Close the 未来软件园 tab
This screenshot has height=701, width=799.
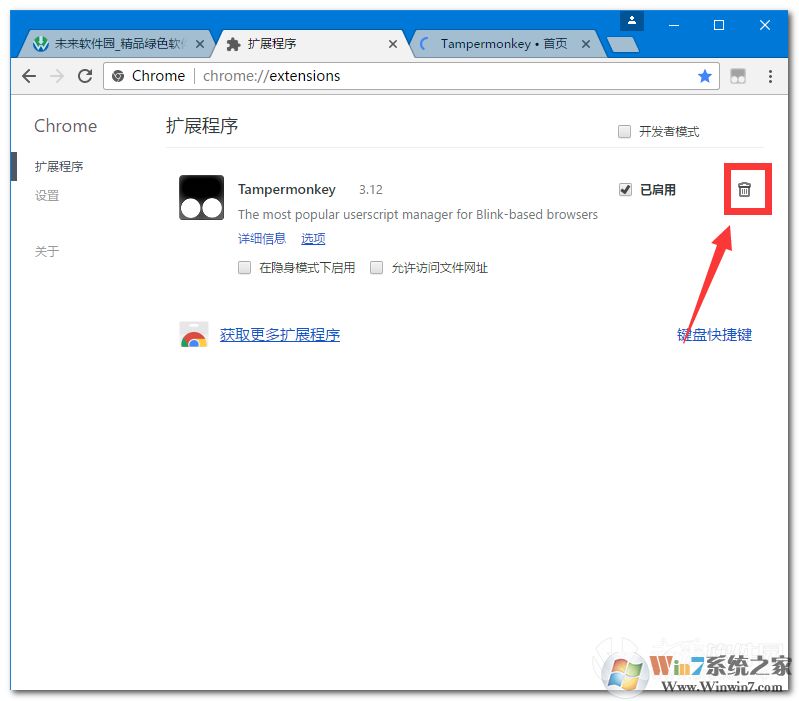[200, 44]
